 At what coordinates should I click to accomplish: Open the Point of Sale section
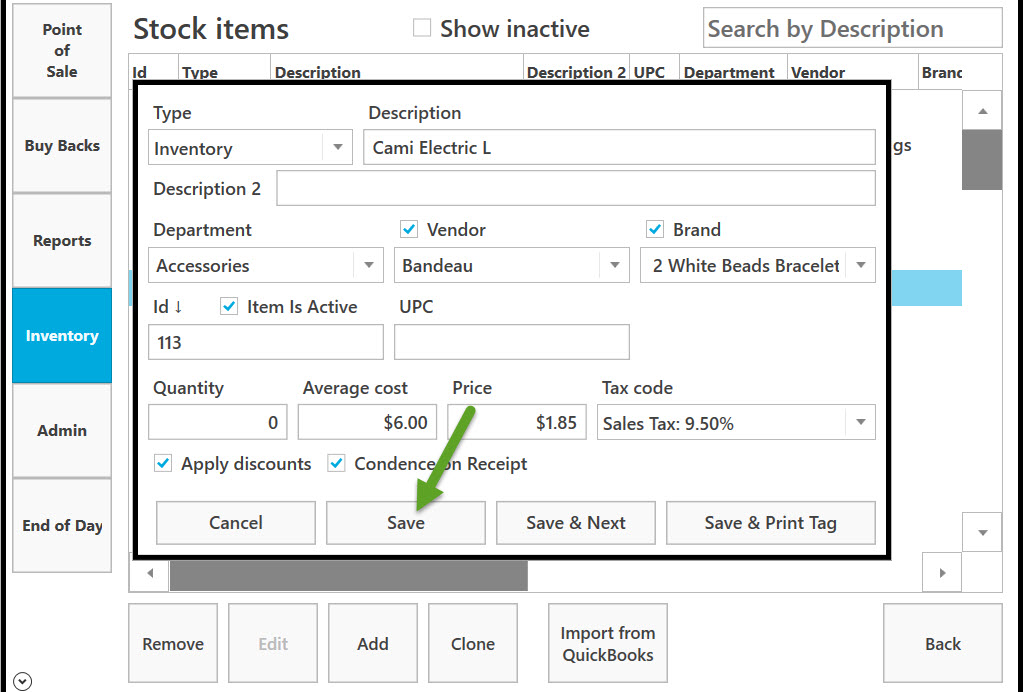[x=62, y=51]
